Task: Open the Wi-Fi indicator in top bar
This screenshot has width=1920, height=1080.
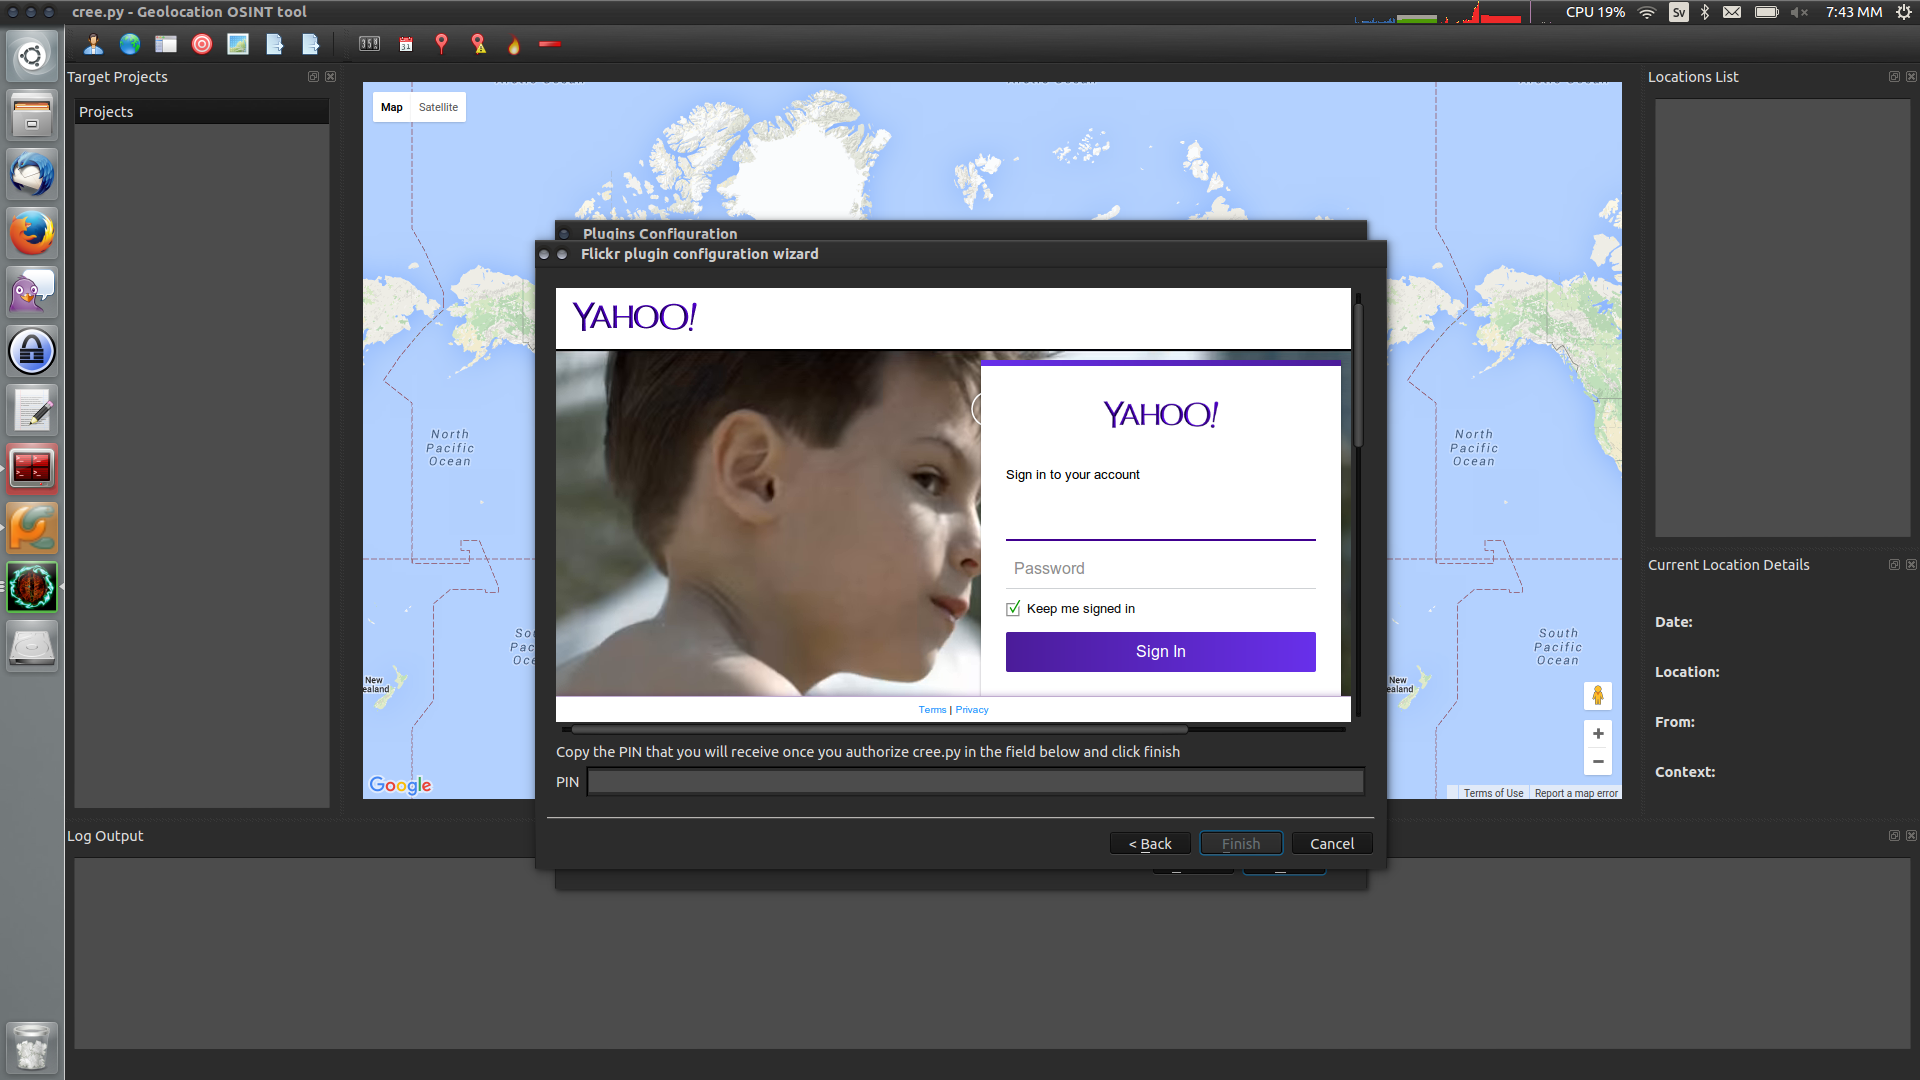Action: pos(1647,12)
